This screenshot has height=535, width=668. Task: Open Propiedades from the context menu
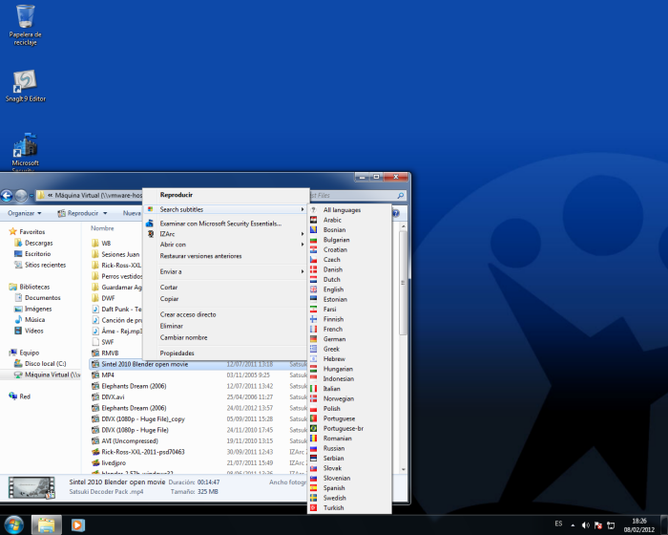[226, 353]
